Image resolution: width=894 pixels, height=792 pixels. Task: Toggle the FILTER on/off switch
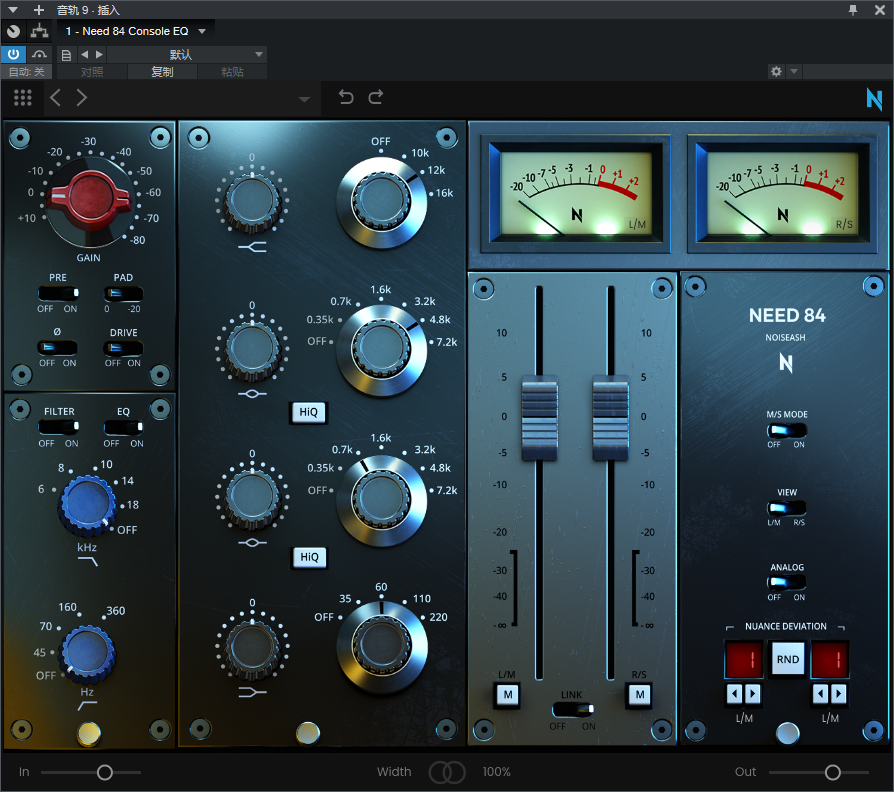(58, 427)
